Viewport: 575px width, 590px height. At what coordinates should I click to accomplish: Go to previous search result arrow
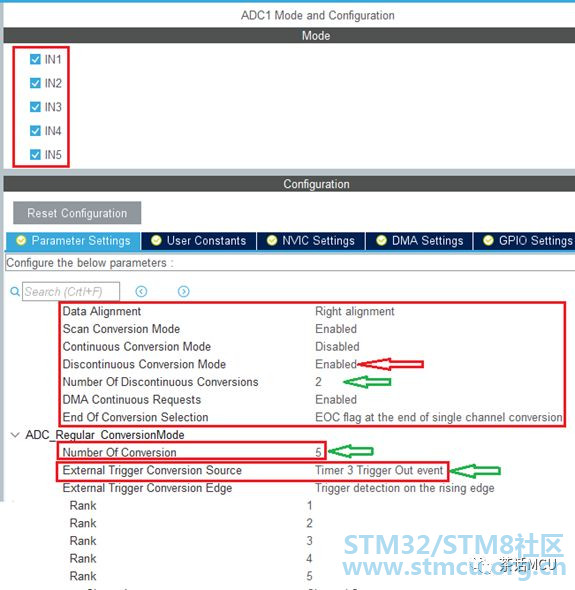[141, 291]
